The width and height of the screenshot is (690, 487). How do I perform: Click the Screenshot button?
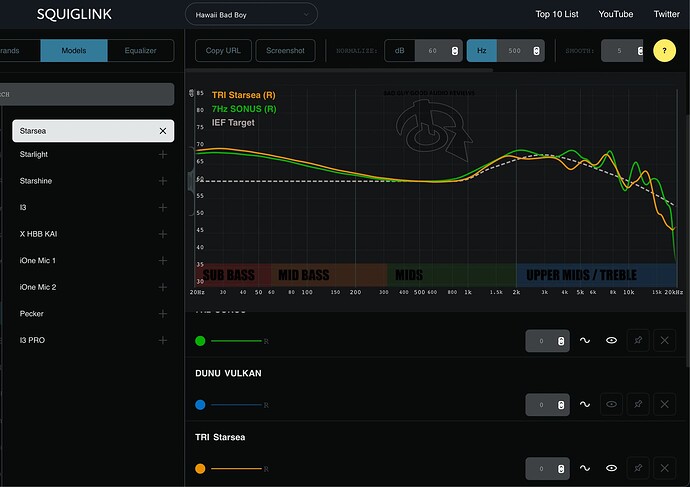coord(285,51)
